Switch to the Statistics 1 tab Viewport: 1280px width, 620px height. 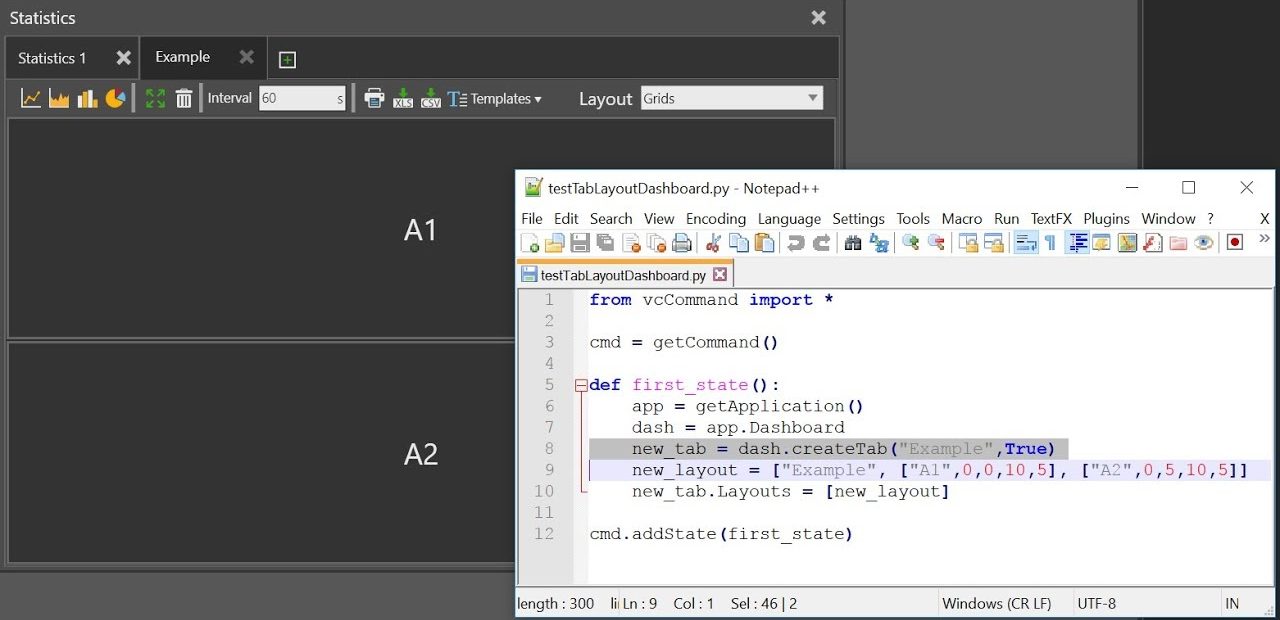click(x=52, y=58)
